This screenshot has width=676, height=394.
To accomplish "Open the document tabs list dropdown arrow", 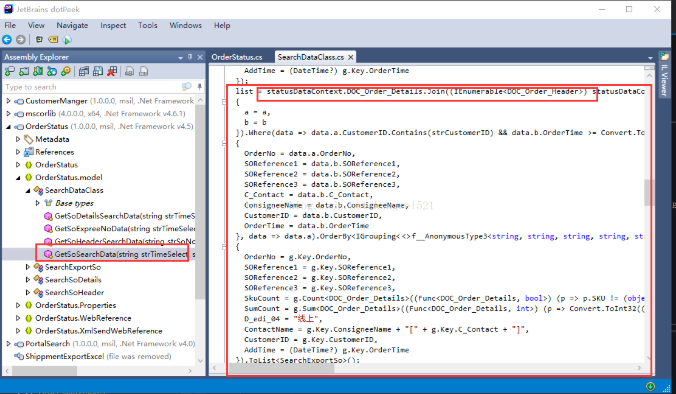I will tap(650, 58).
